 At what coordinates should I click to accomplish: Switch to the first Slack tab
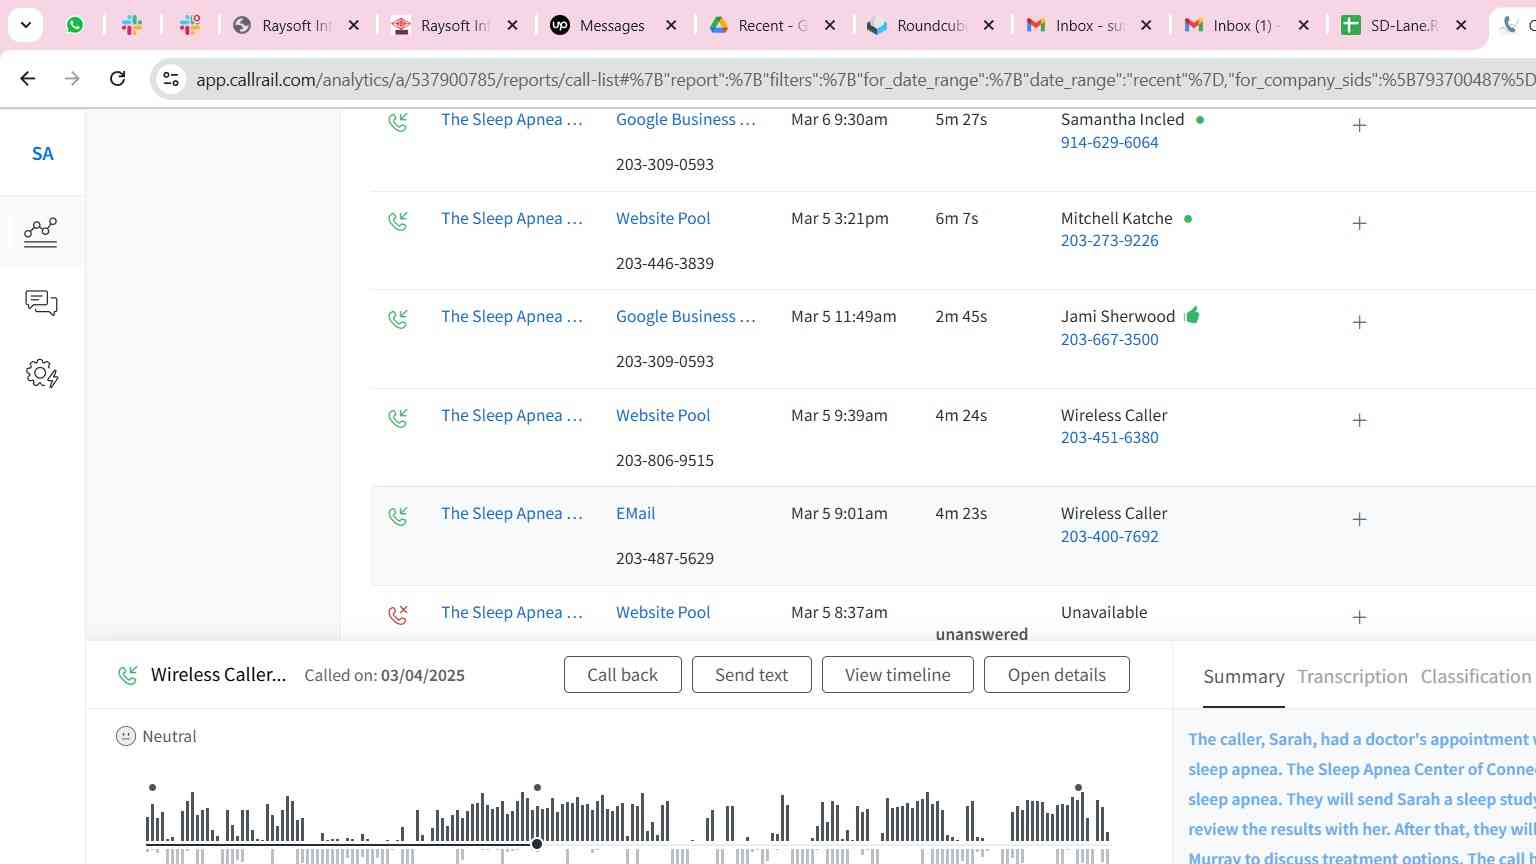pos(132,25)
